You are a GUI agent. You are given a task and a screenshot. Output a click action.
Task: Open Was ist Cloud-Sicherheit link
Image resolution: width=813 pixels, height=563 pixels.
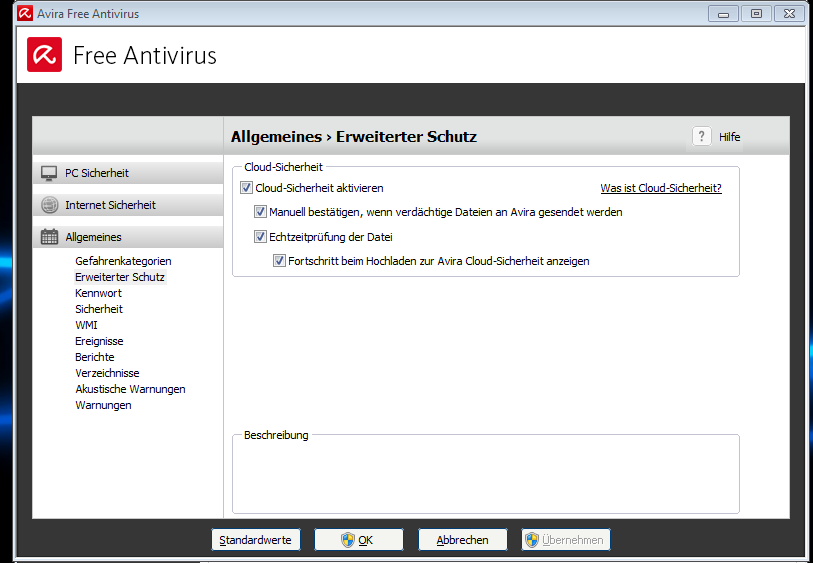coord(661,188)
